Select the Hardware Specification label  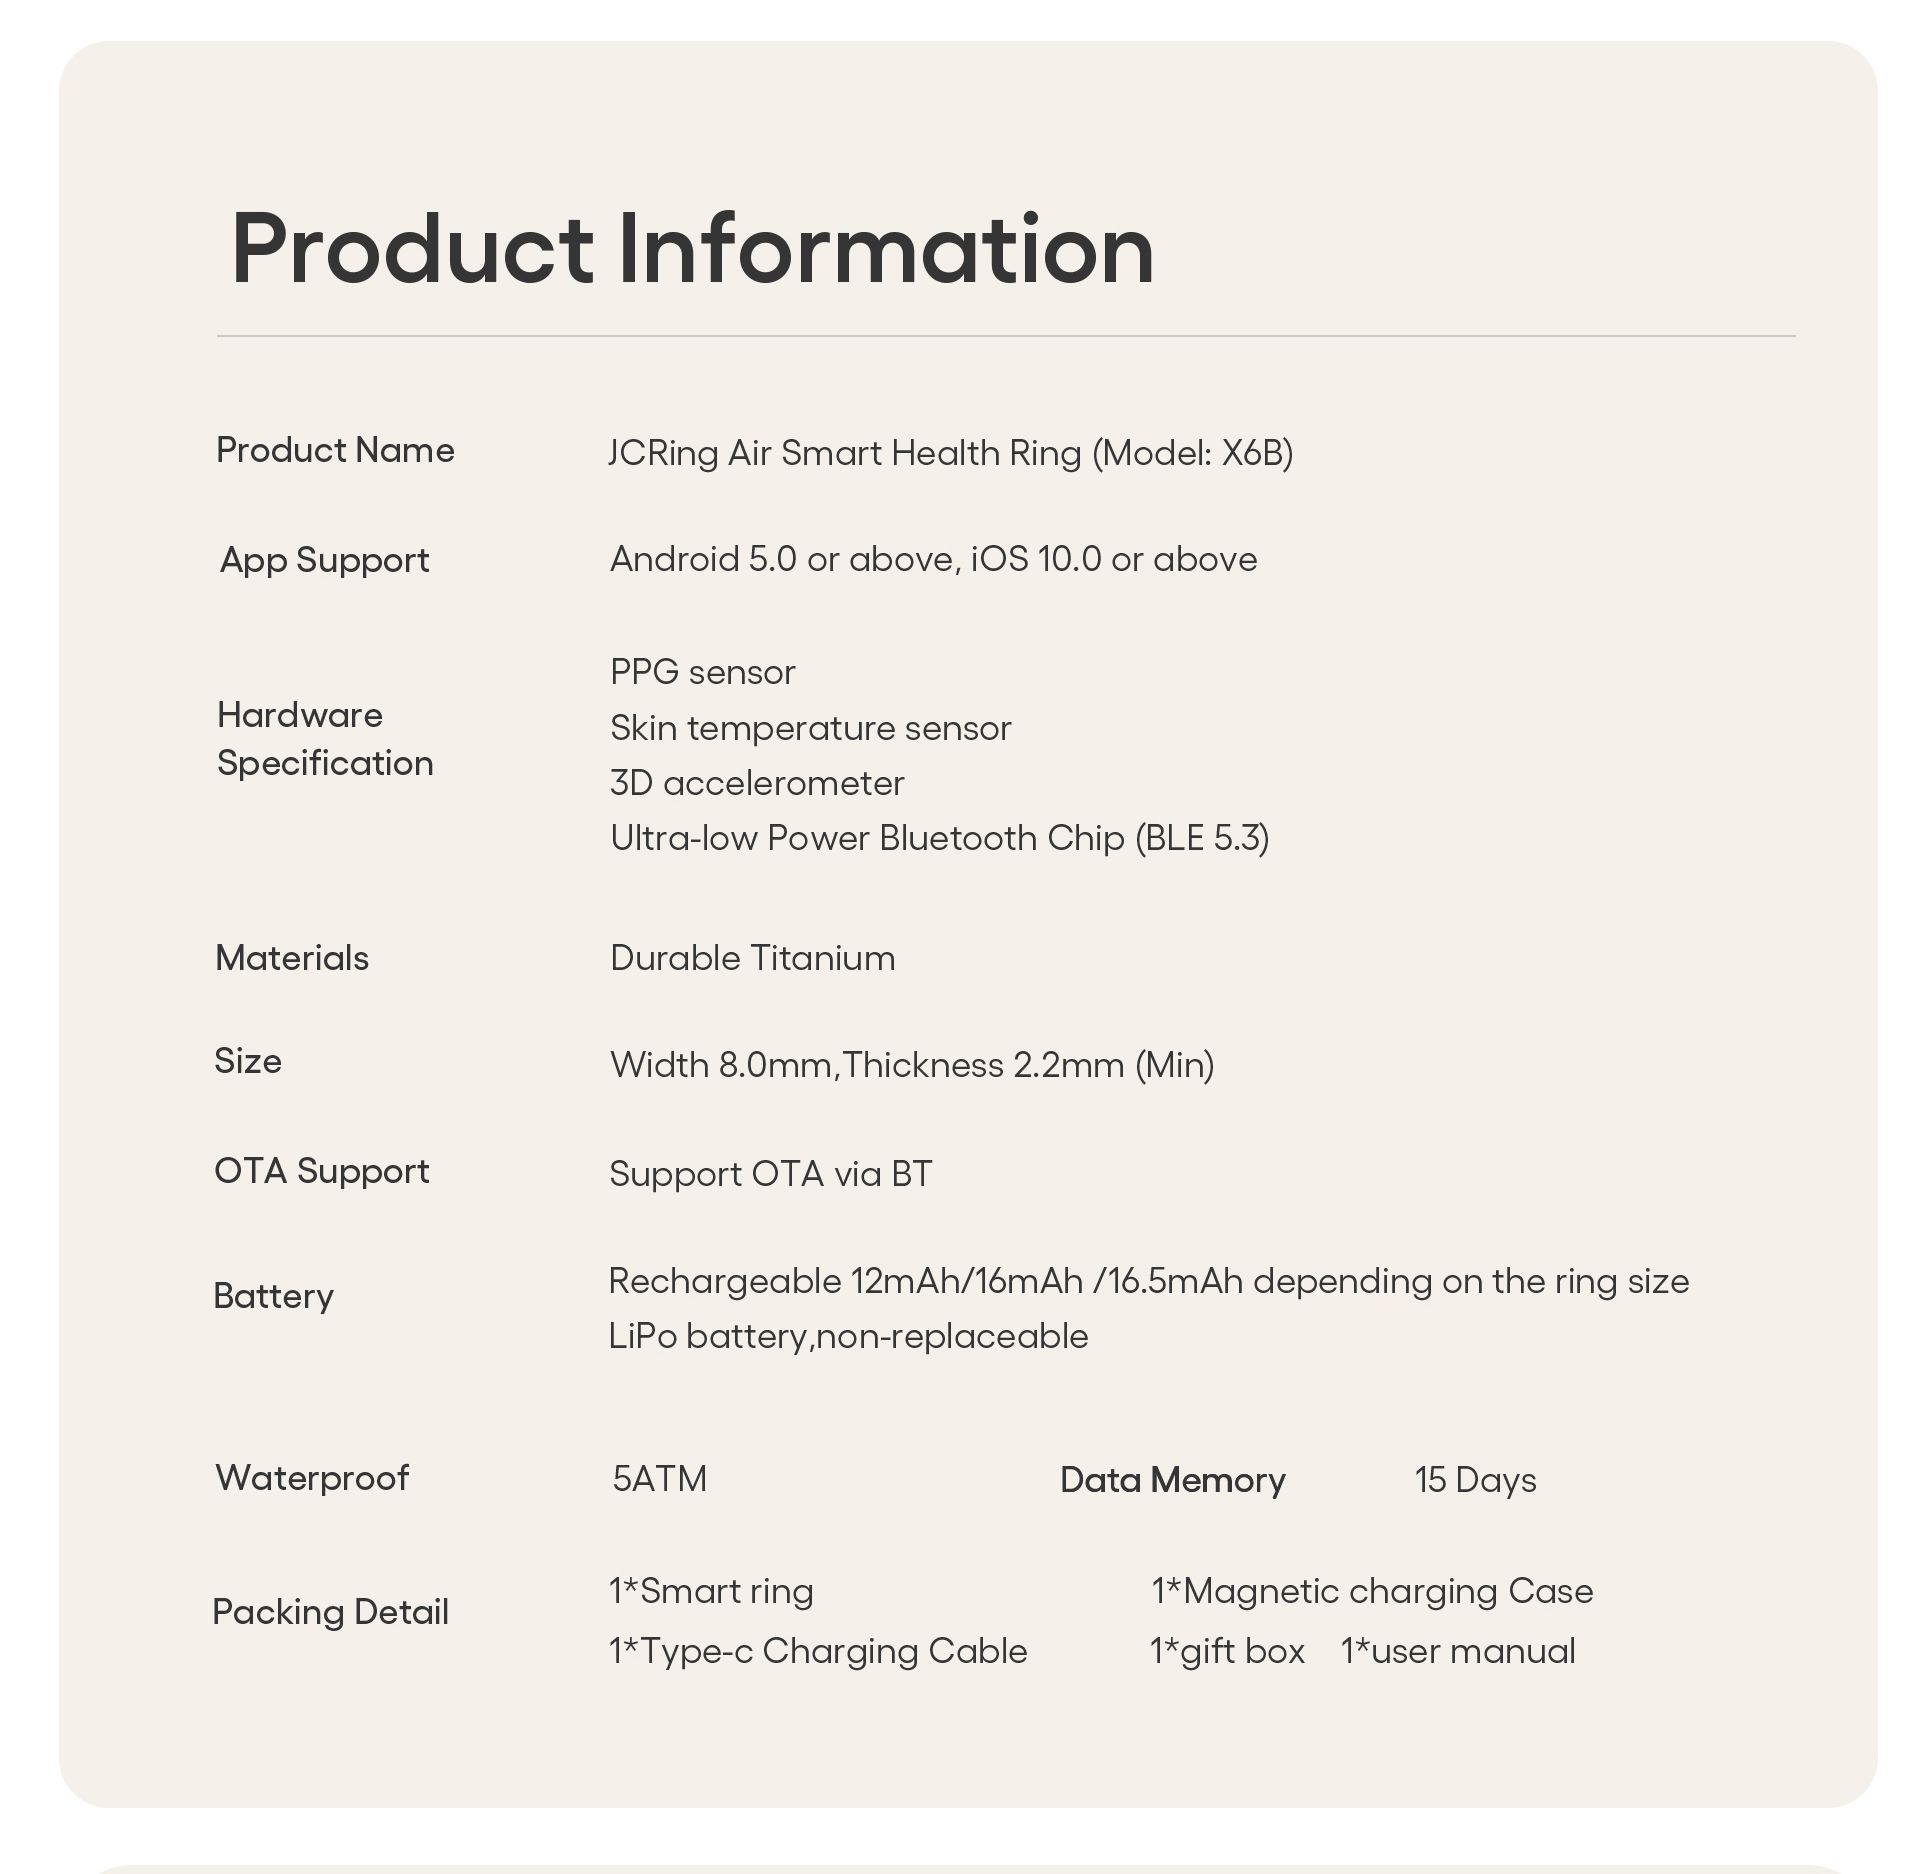click(x=325, y=739)
